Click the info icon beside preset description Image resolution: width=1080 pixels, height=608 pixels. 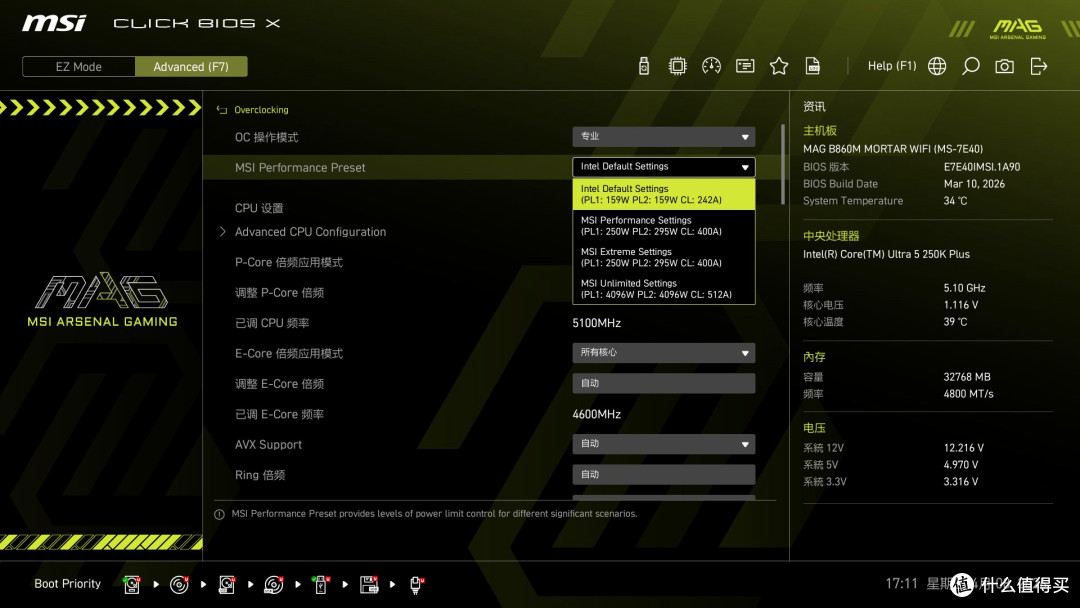(219, 514)
